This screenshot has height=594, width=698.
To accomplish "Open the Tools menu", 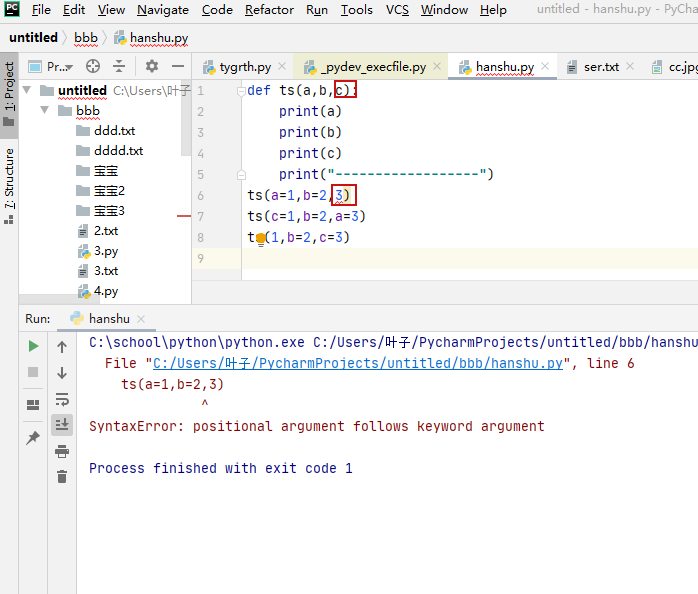I will pos(357,10).
